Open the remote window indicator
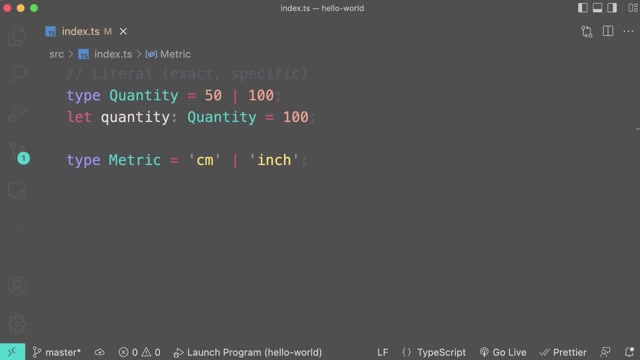 point(12,352)
